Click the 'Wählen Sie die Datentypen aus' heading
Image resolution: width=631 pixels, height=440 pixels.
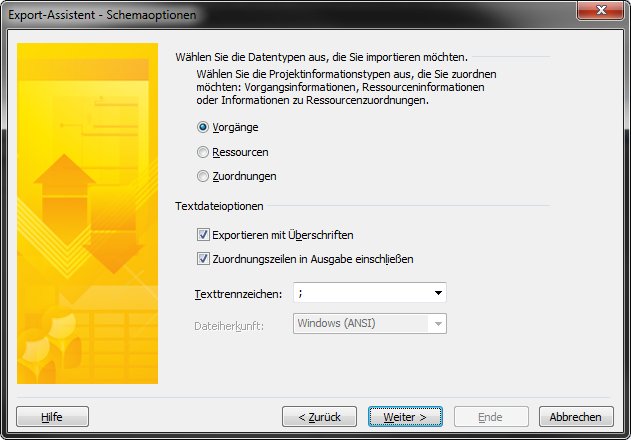pos(321,58)
